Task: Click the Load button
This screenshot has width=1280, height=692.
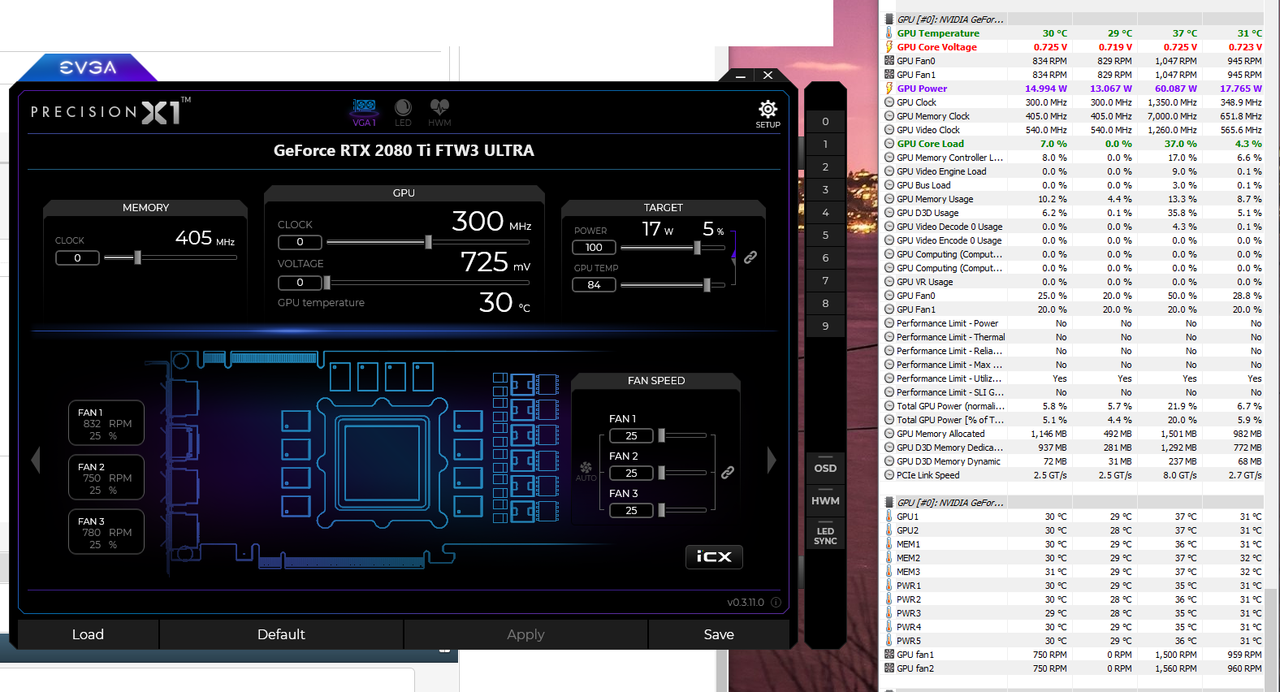Action: pyautogui.click(x=88, y=634)
